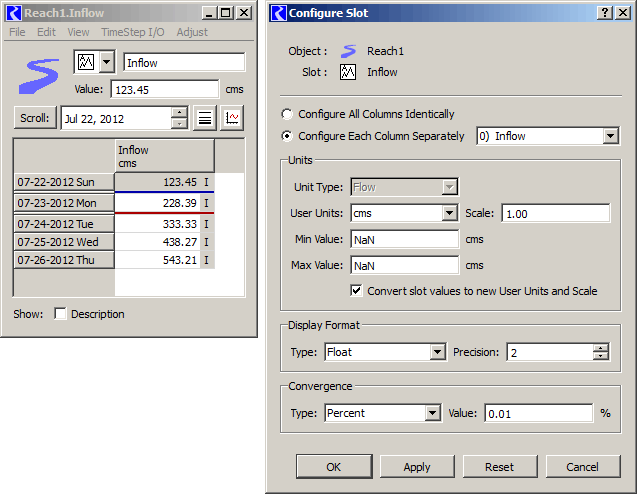Open the plot slot graph icon button

point(232,118)
